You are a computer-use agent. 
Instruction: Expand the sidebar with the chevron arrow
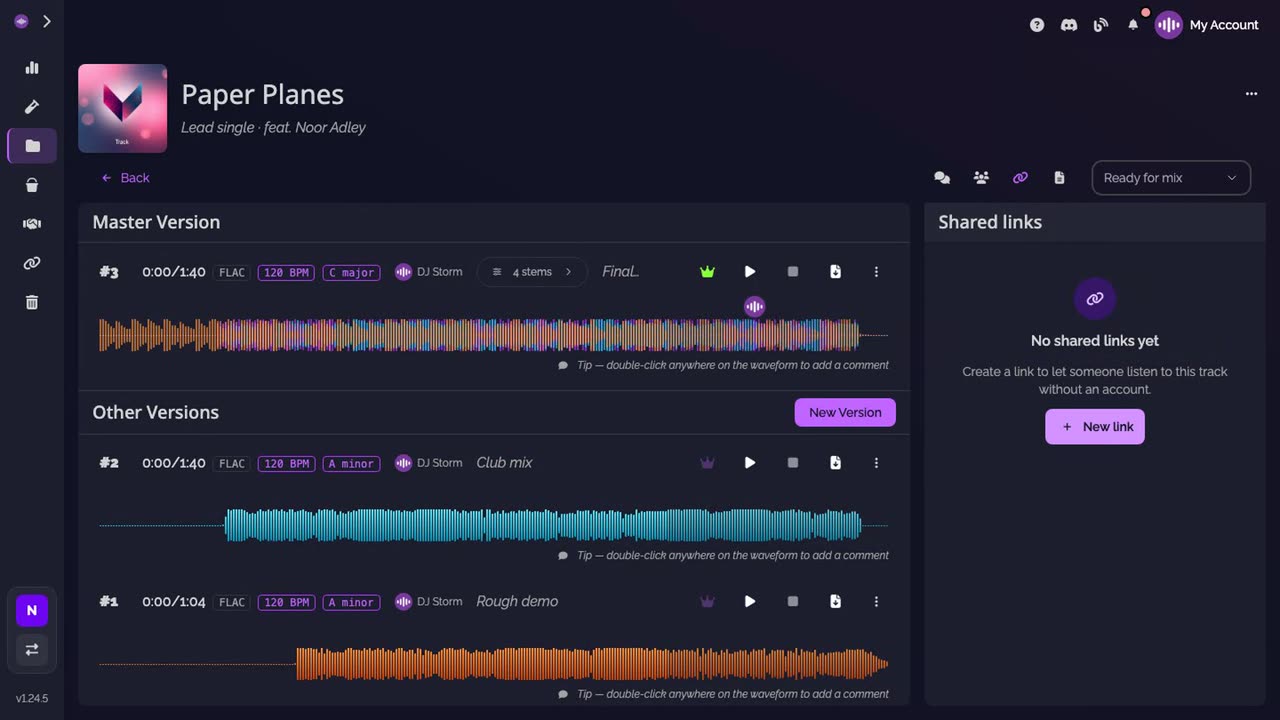(46, 21)
